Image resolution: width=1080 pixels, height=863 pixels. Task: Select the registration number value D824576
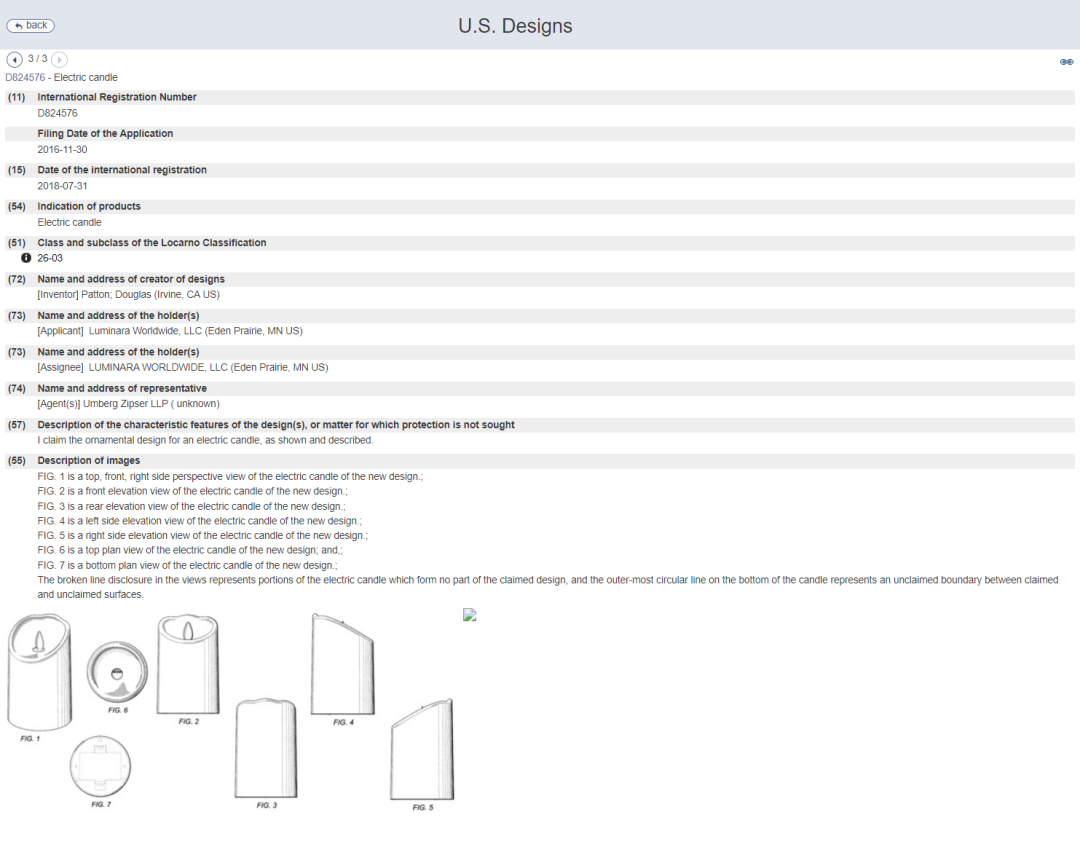[57, 113]
